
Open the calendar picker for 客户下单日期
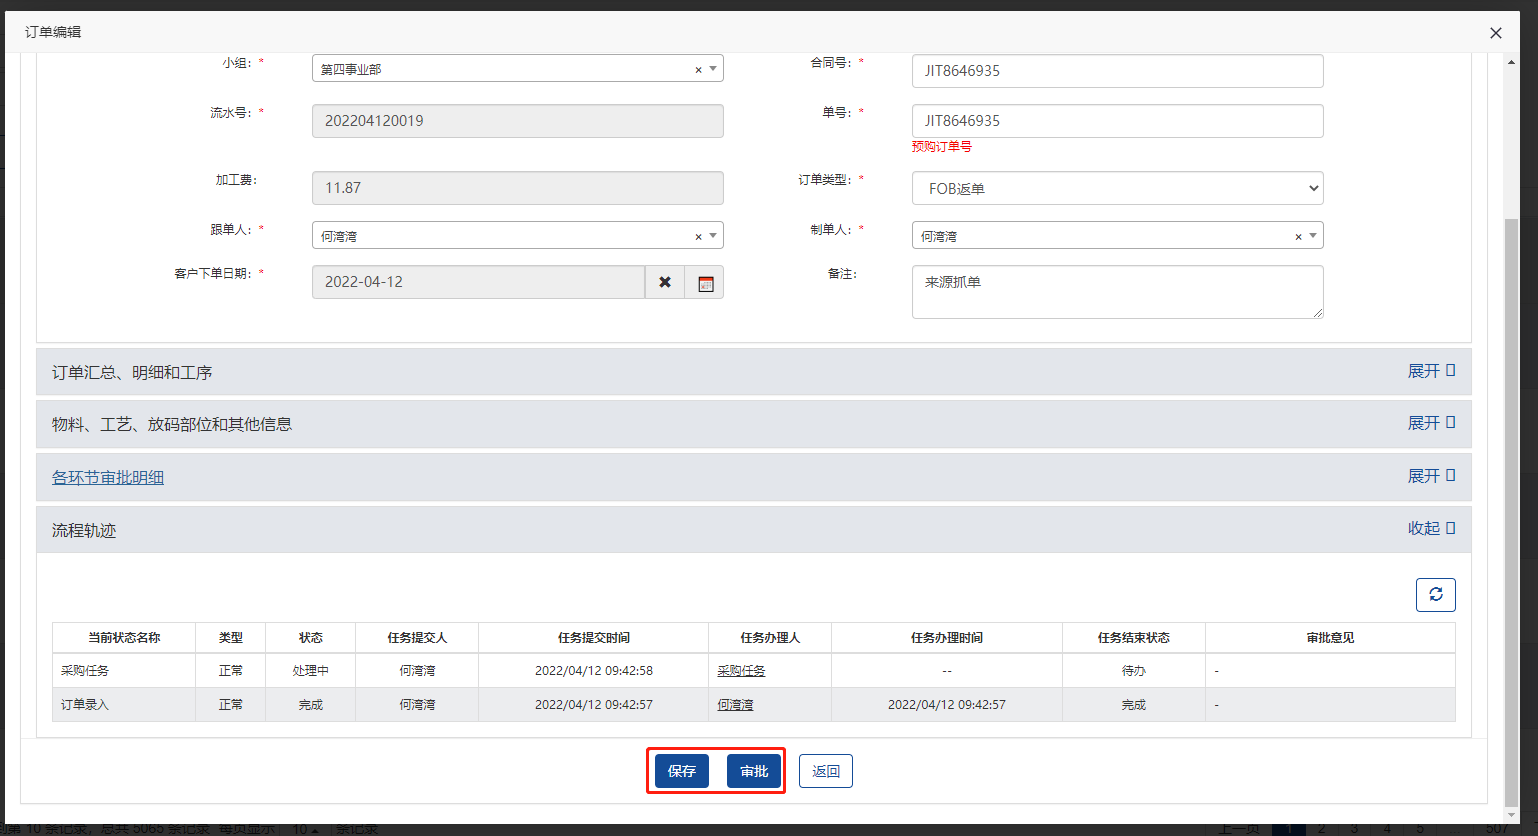(x=705, y=283)
